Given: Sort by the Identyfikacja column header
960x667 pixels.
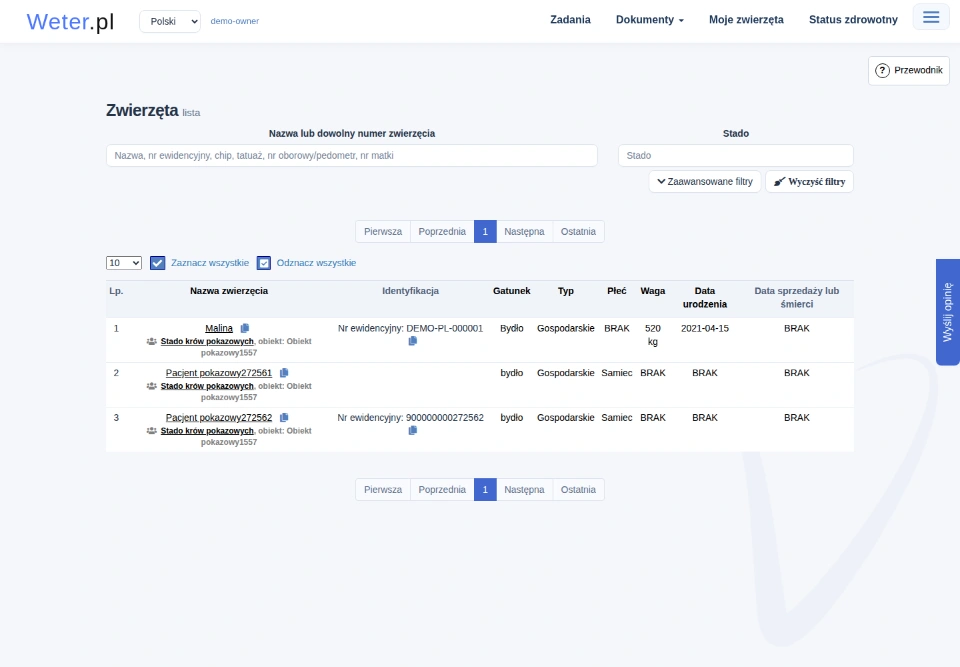Looking at the screenshot, I should pyautogui.click(x=410, y=291).
